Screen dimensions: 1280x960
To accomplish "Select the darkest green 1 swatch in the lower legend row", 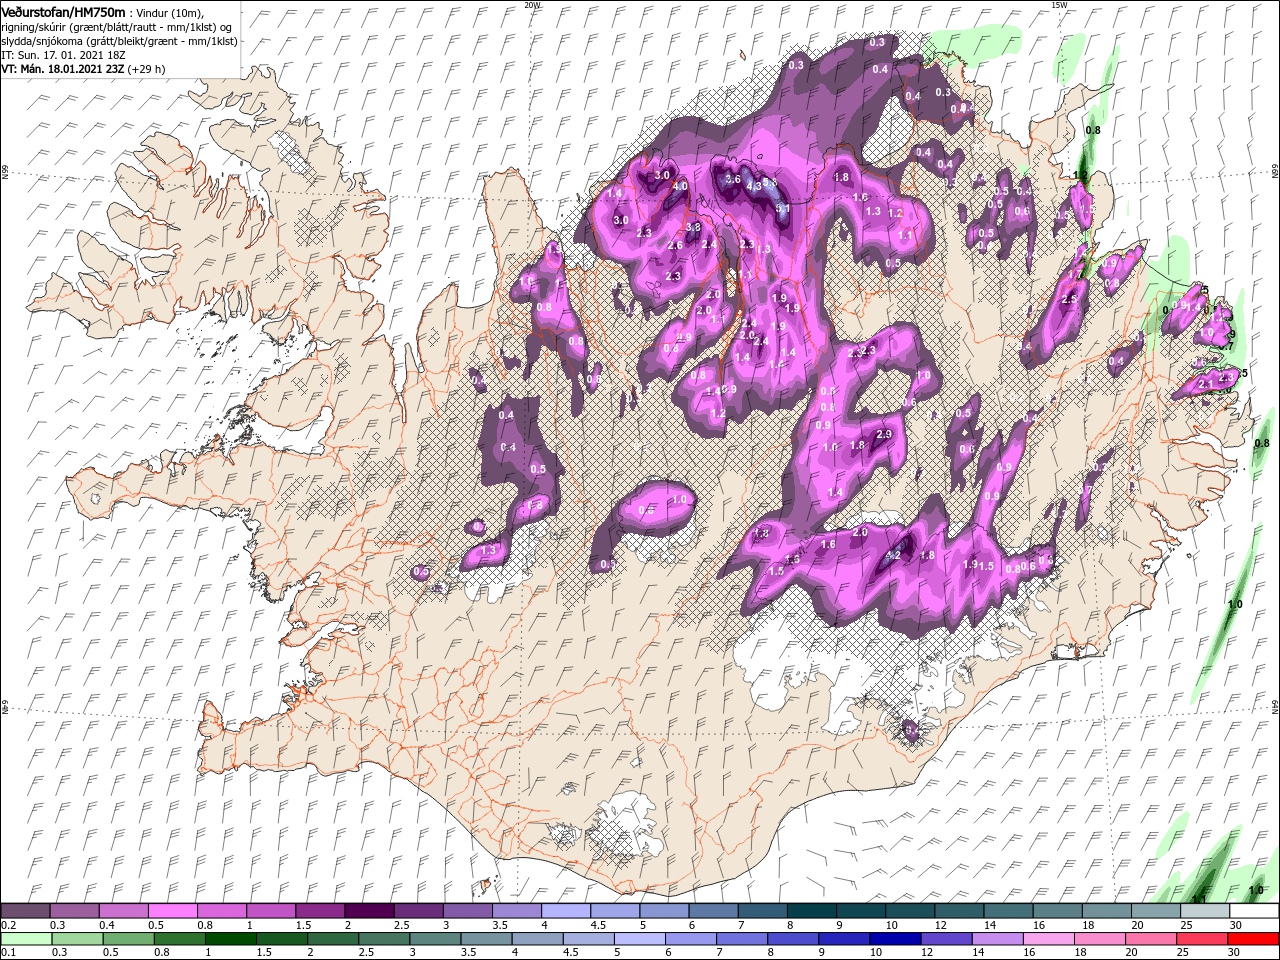I will pos(231,938).
